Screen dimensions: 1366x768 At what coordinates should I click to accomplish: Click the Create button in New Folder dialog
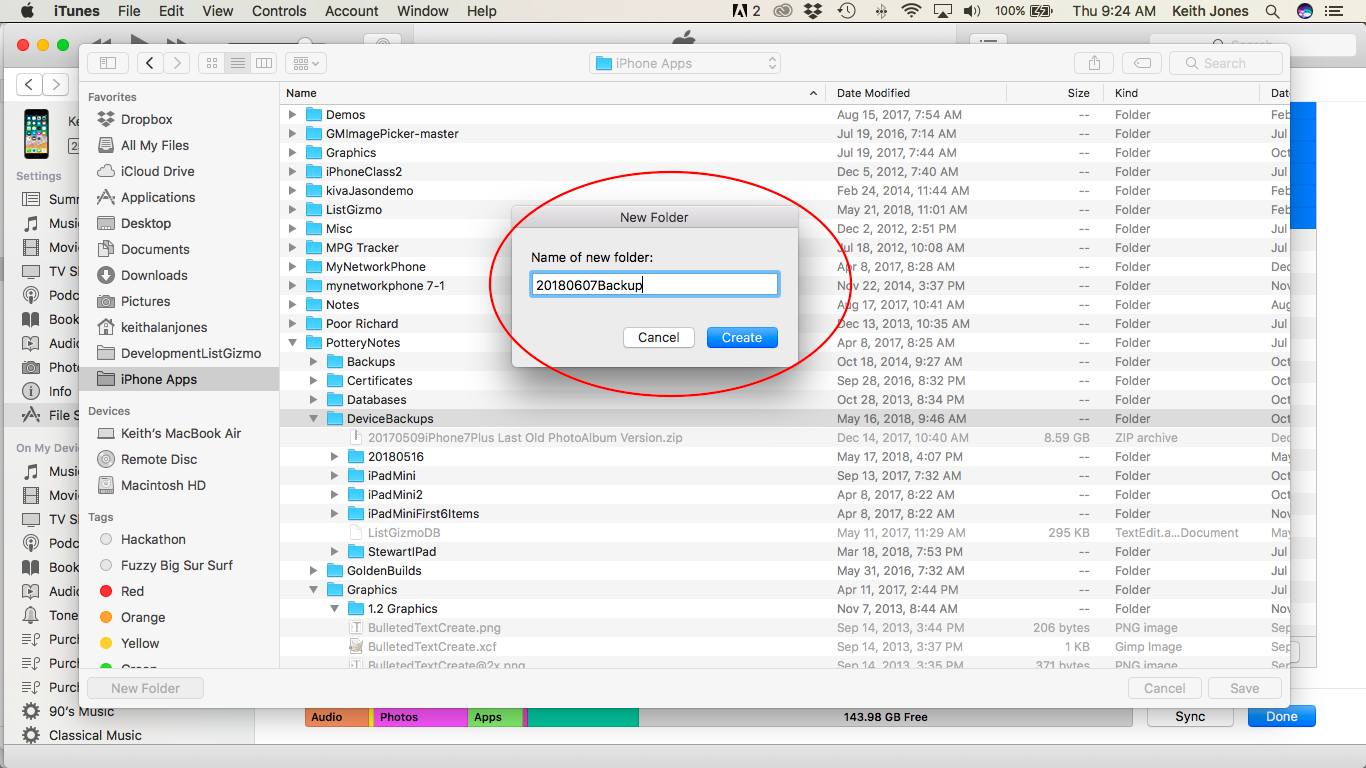(x=742, y=337)
